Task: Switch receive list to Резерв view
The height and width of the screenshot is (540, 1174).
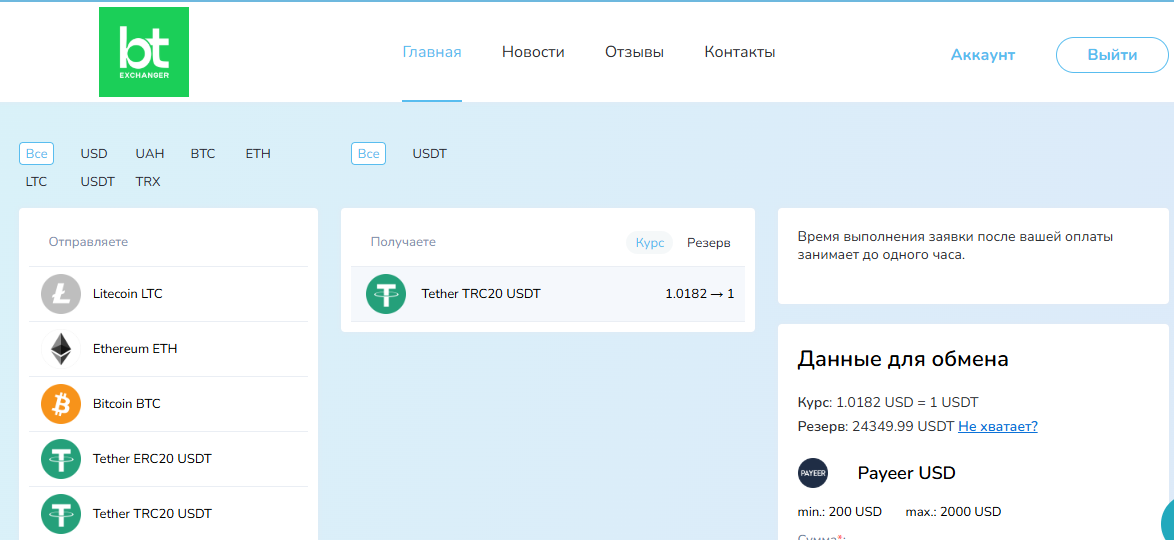Action: (709, 243)
